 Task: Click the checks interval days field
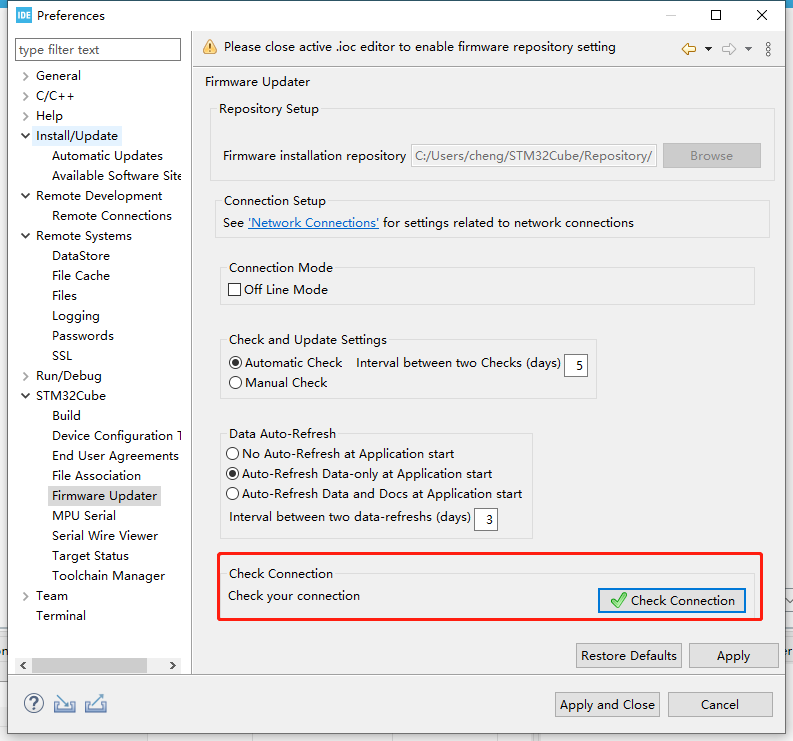coord(576,365)
